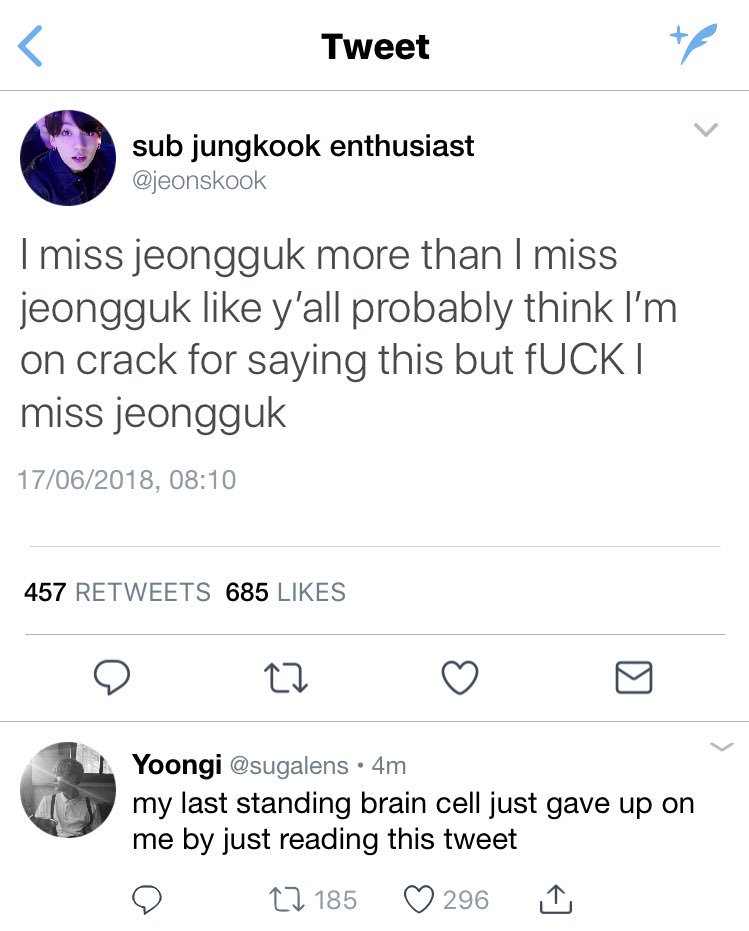The width and height of the screenshot is (749, 931).
Task: Open the tweet timestamp 17/06/2018, 08:10
Action: (127, 480)
